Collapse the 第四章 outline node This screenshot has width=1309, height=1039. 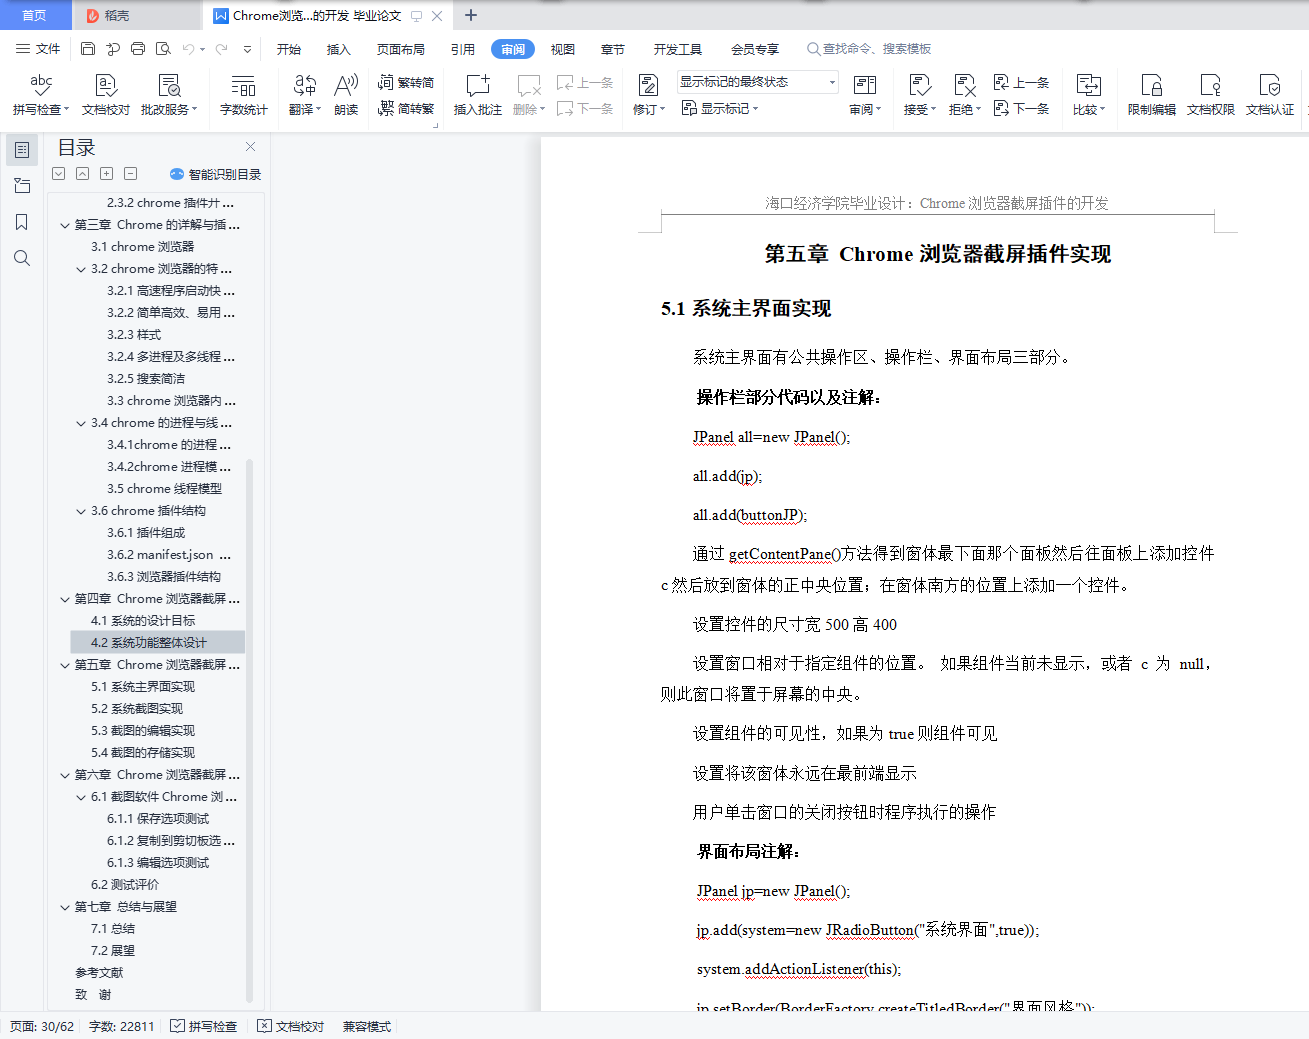[x=65, y=599]
